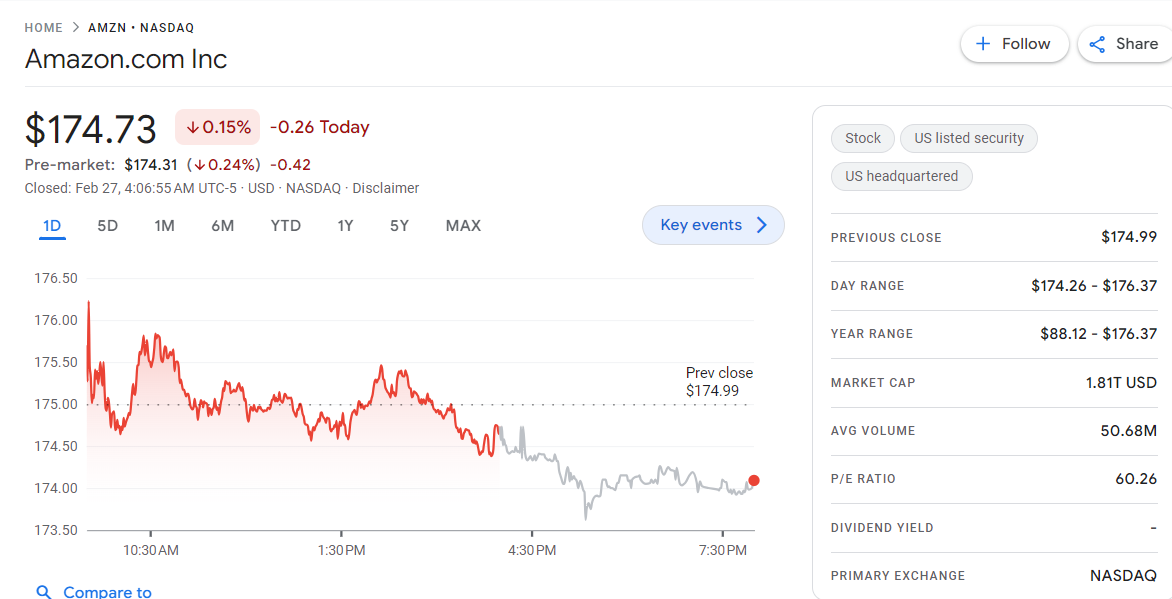The height and width of the screenshot is (599, 1172).
Task: Click the share icon
Action: pyautogui.click(x=1097, y=44)
